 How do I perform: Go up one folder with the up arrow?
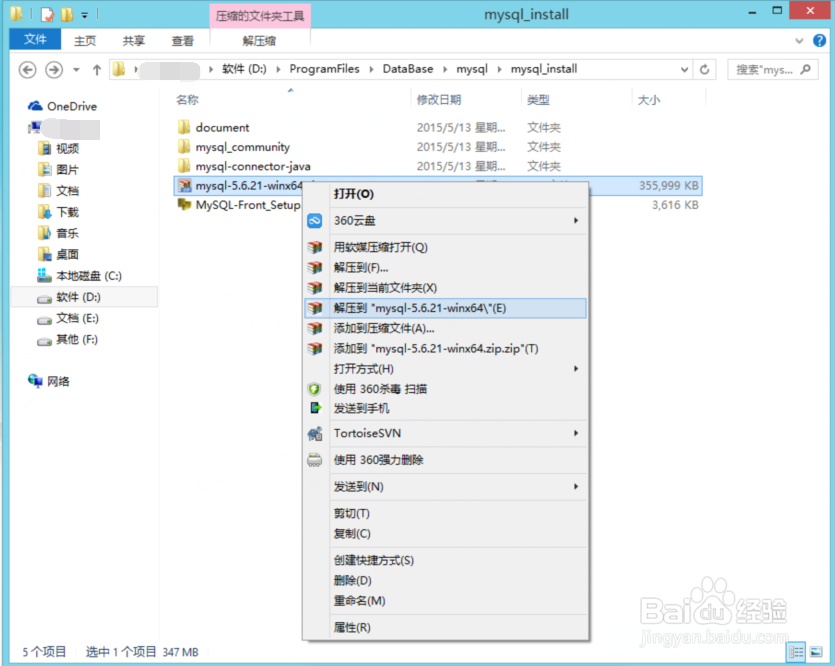[x=94, y=68]
